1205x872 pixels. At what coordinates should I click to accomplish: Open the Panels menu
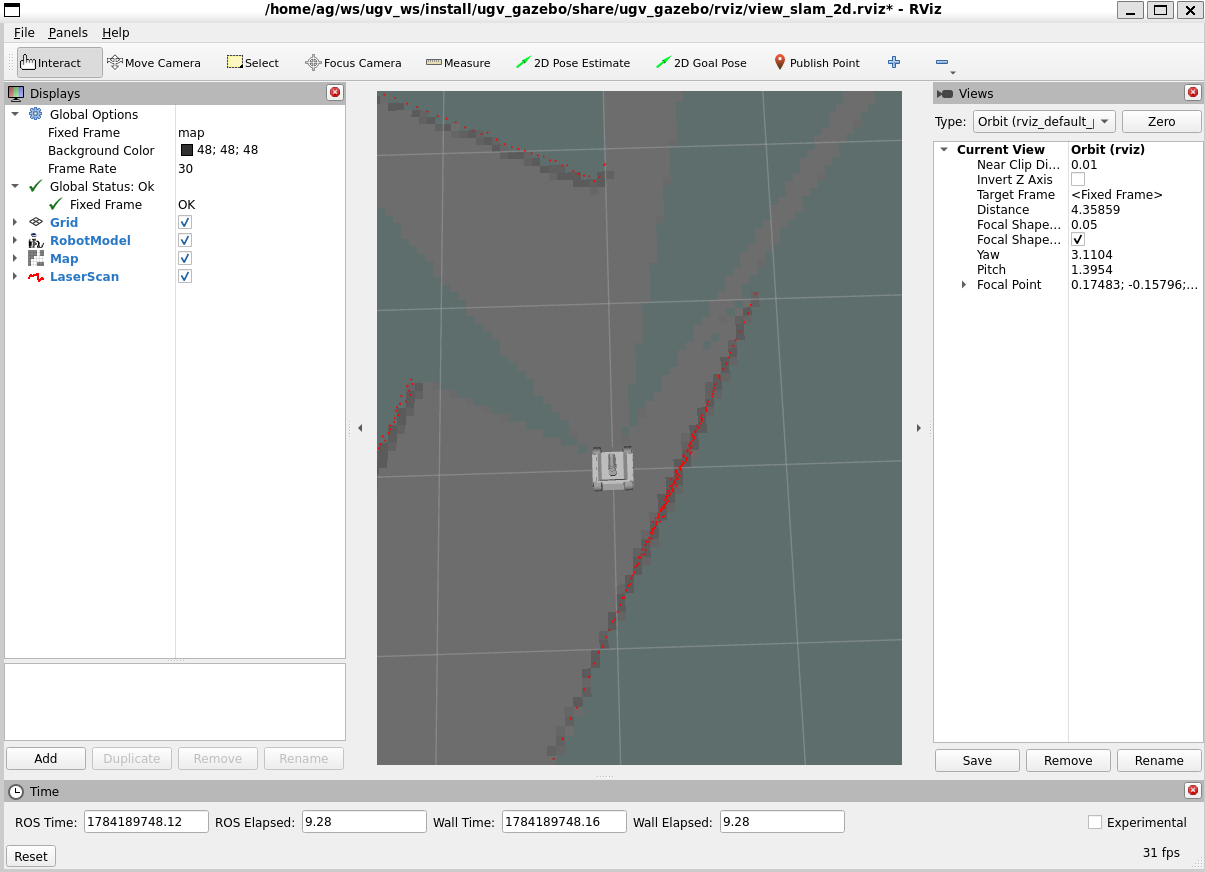[x=68, y=32]
